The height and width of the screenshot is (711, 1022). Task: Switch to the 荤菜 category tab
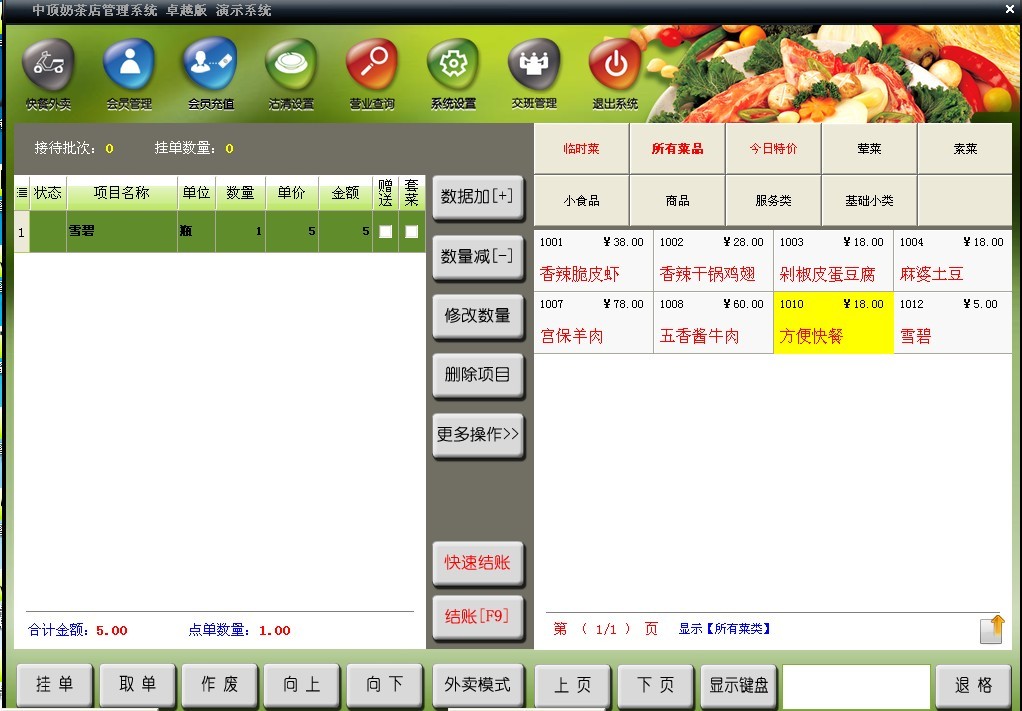click(x=869, y=149)
